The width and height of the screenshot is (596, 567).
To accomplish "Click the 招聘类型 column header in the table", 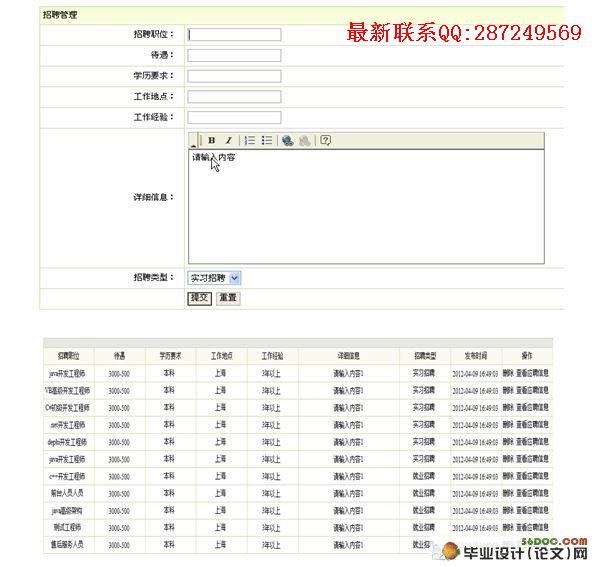I will pyautogui.click(x=425, y=356).
